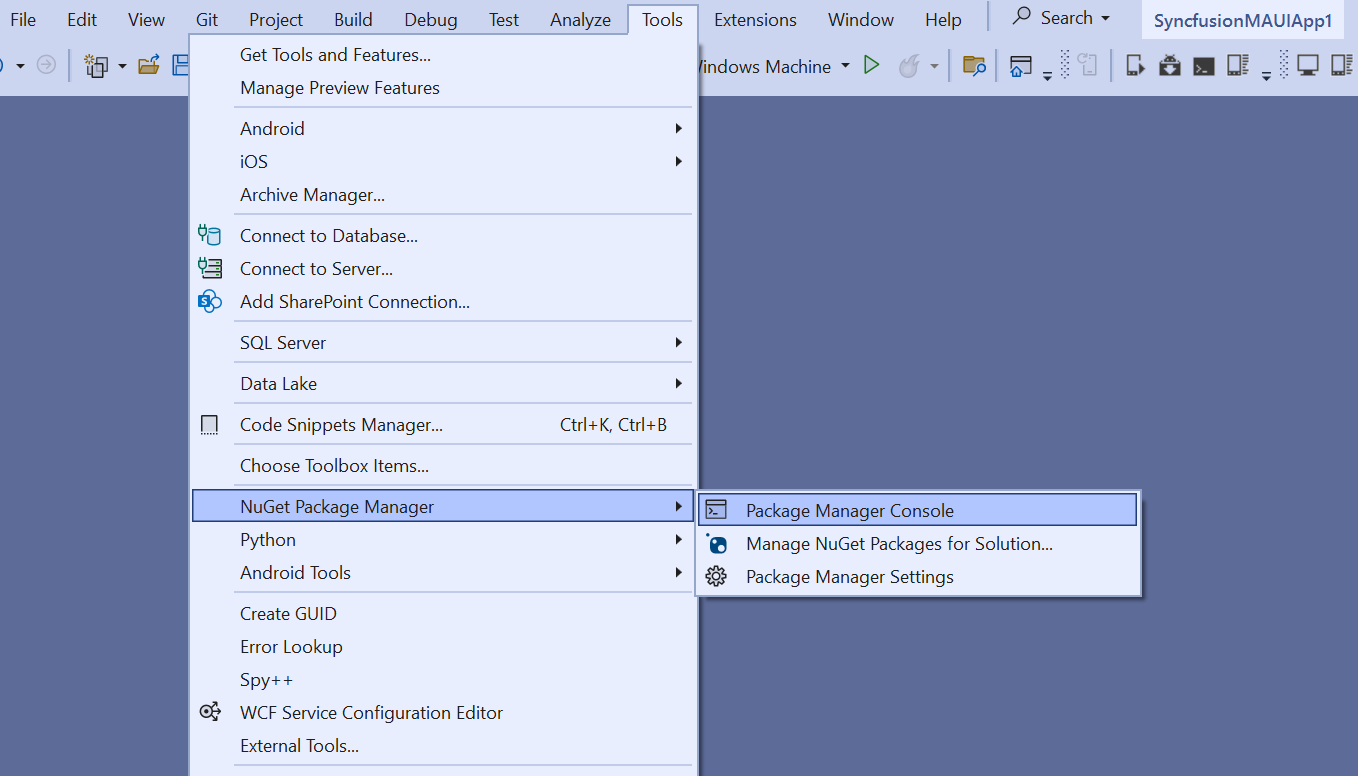Expand the SQL Server submenu arrow
This screenshot has width=1358, height=776.
[678, 342]
